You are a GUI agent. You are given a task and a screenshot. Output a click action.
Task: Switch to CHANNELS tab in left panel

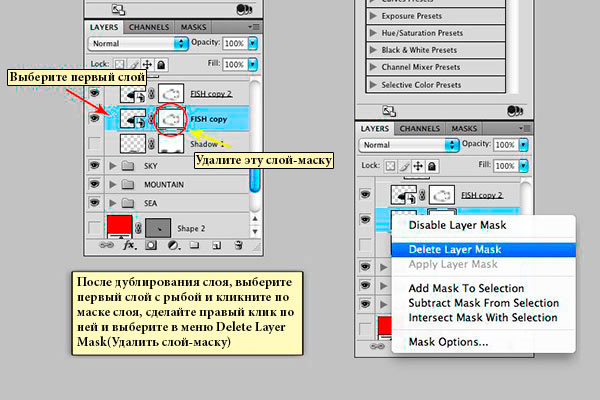pyautogui.click(x=149, y=27)
